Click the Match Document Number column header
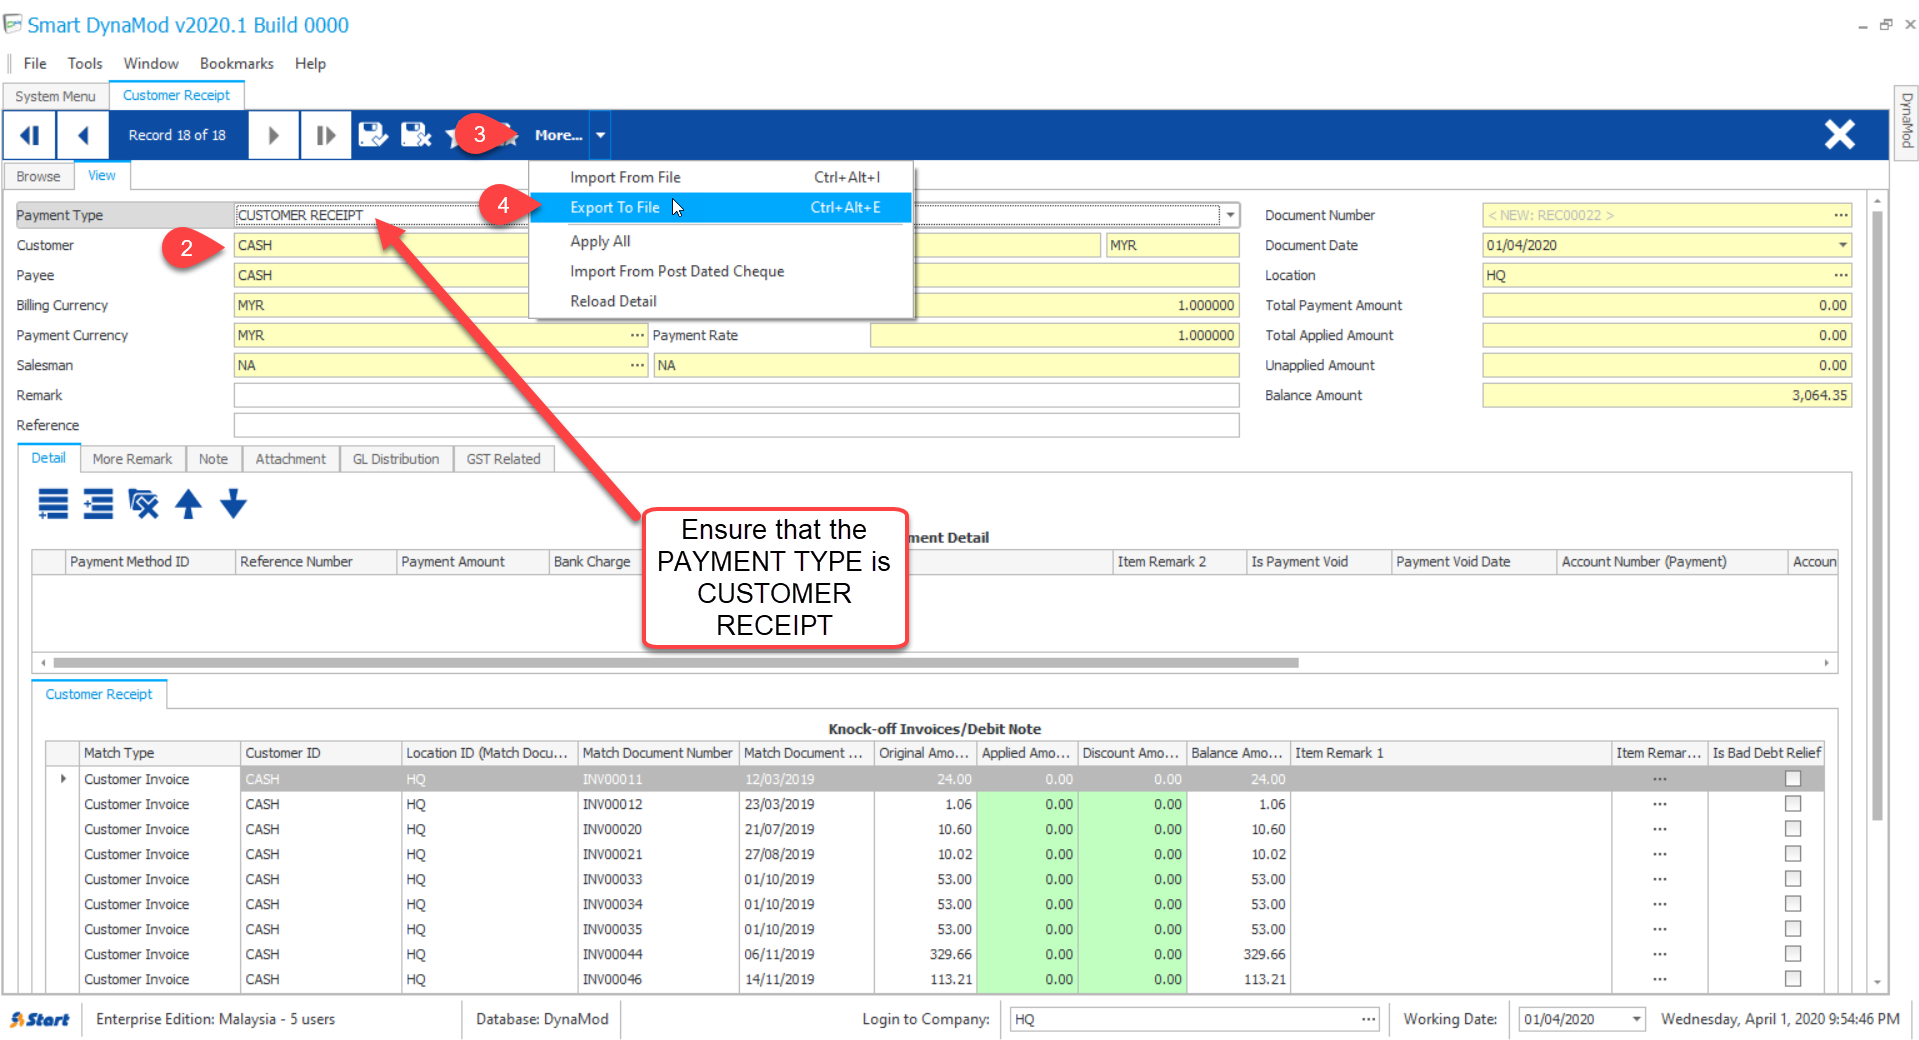Viewport: 1919px width, 1040px height. click(x=658, y=753)
